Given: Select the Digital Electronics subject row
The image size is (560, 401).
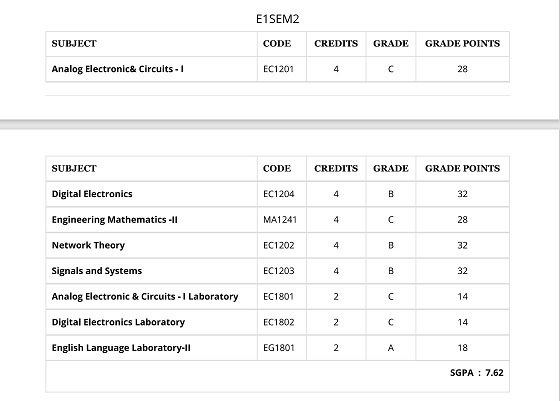Looking at the screenshot, I should [278, 194].
